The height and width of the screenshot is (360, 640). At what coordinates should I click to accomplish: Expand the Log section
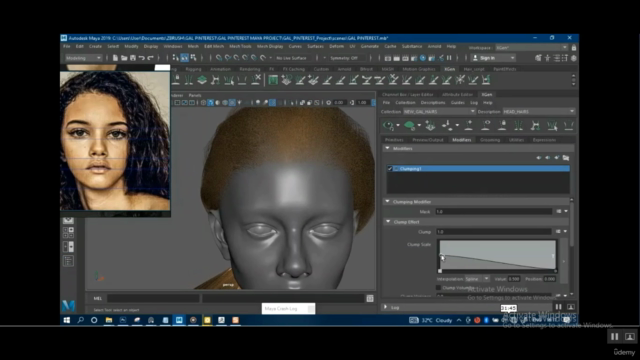(x=385, y=307)
